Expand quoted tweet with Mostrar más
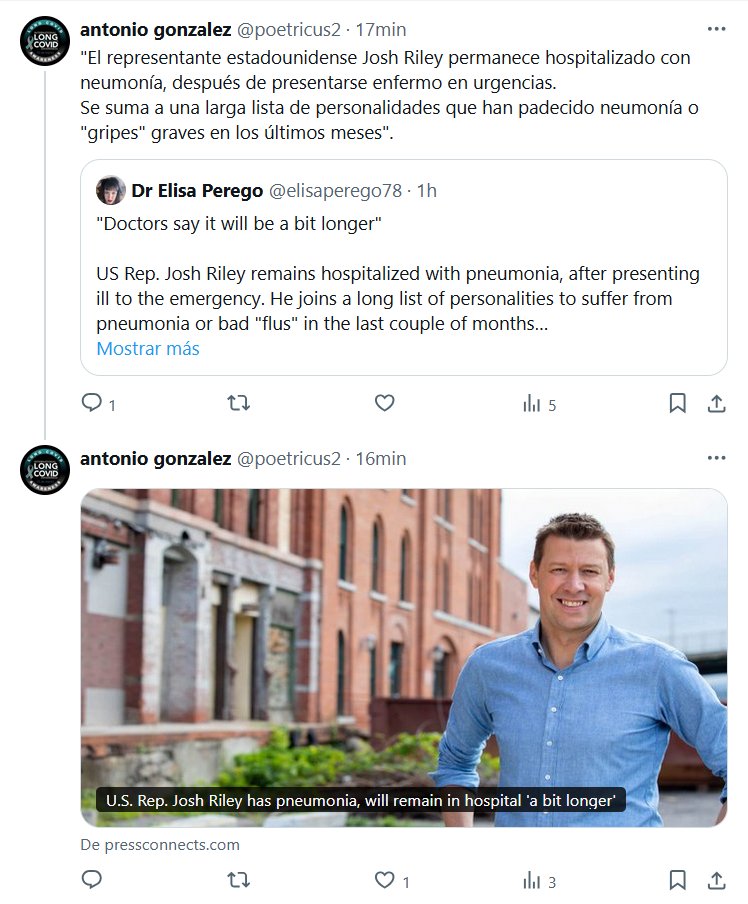 (x=148, y=349)
